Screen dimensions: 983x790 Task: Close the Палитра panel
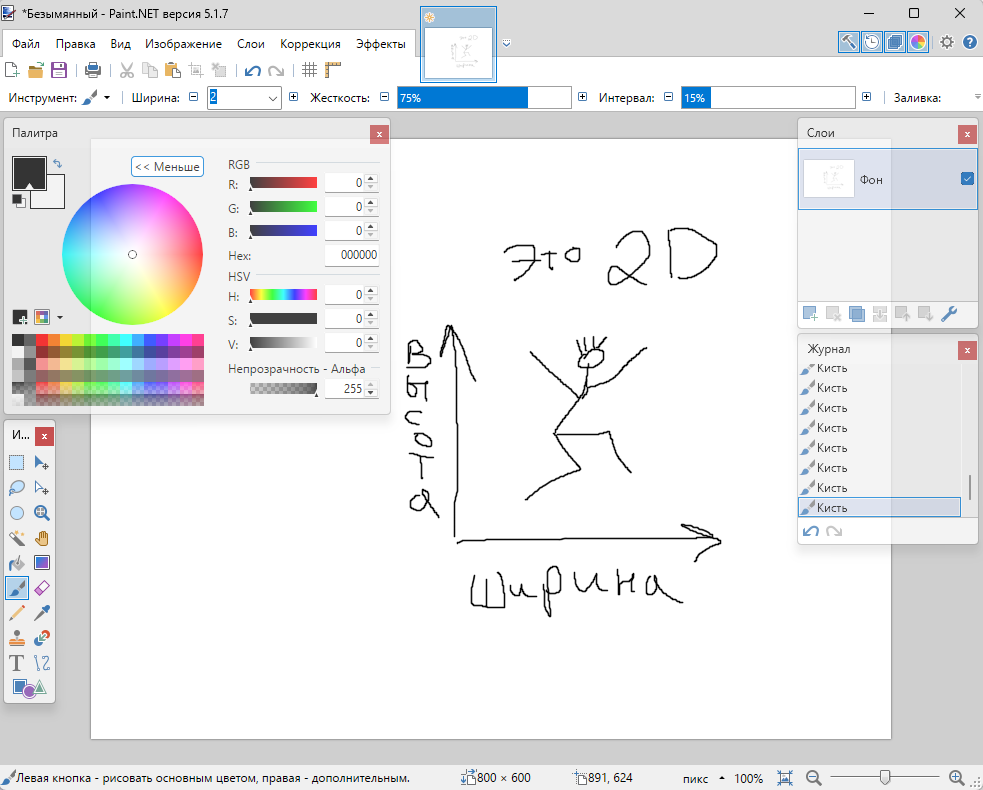[379, 134]
